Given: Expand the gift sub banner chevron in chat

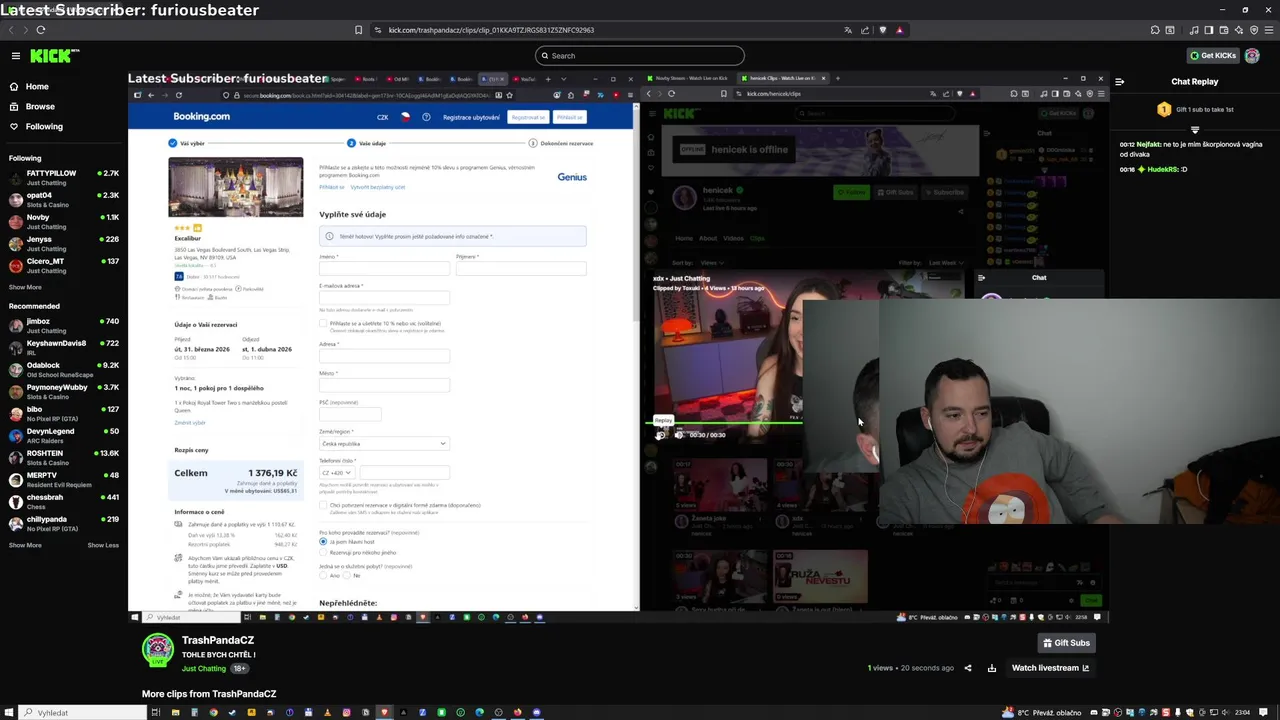Looking at the screenshot, I should point(1195,129).
